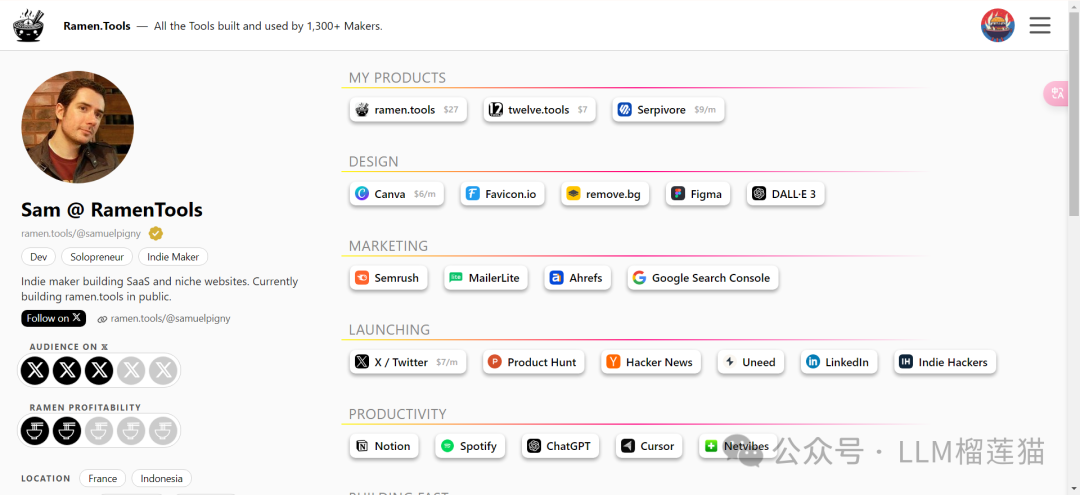Image resolution: width=1080 pixels, height=495 pixels.
Task: Click the last grey X audience badge
Action: point(163,370)
